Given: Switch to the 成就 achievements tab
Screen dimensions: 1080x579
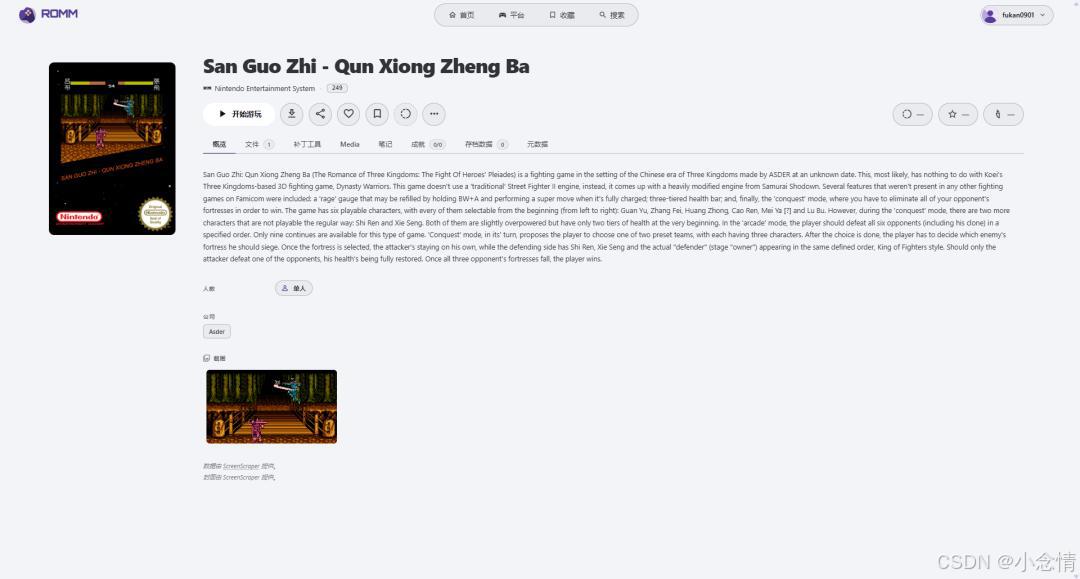Looking at the screenshot, I should click(x=428, y=145).
